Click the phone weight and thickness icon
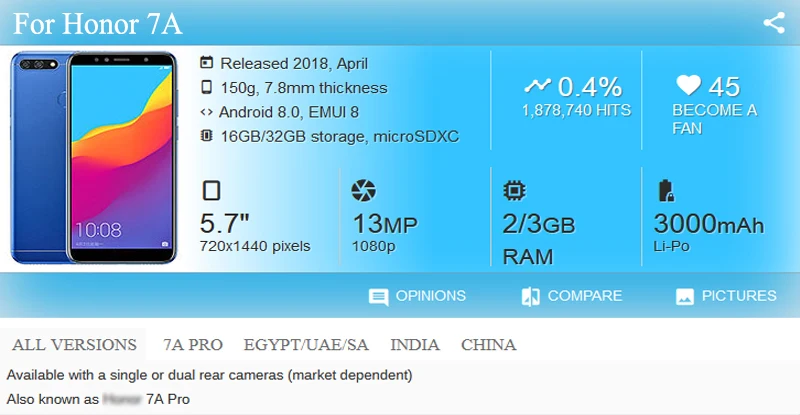 pos(206,87)
